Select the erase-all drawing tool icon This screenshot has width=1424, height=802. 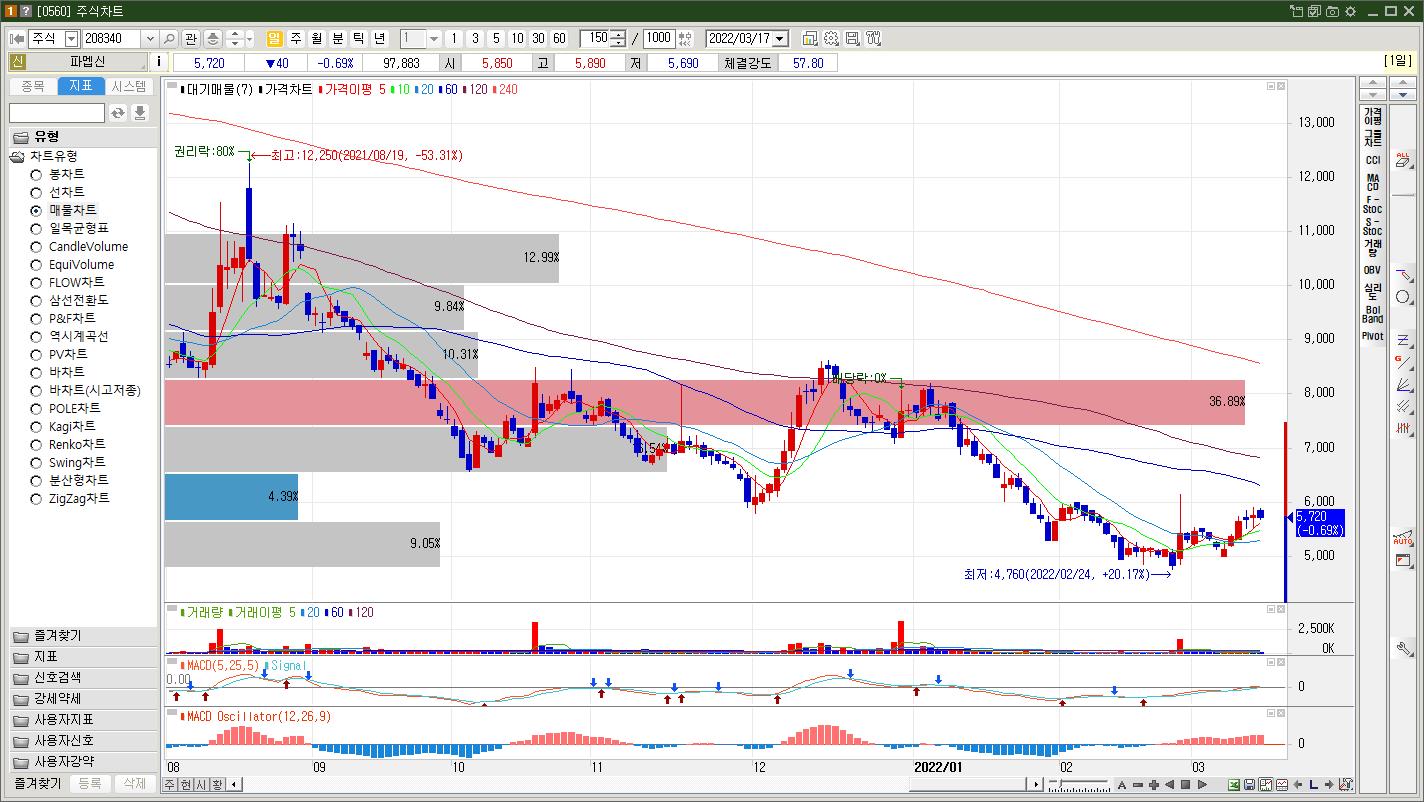(1403, 159)
